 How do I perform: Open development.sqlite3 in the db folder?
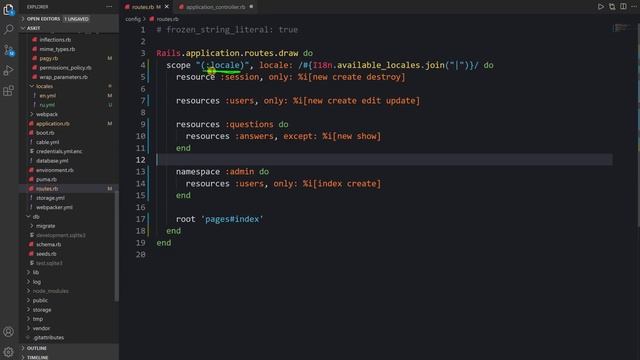coord(60,235)
